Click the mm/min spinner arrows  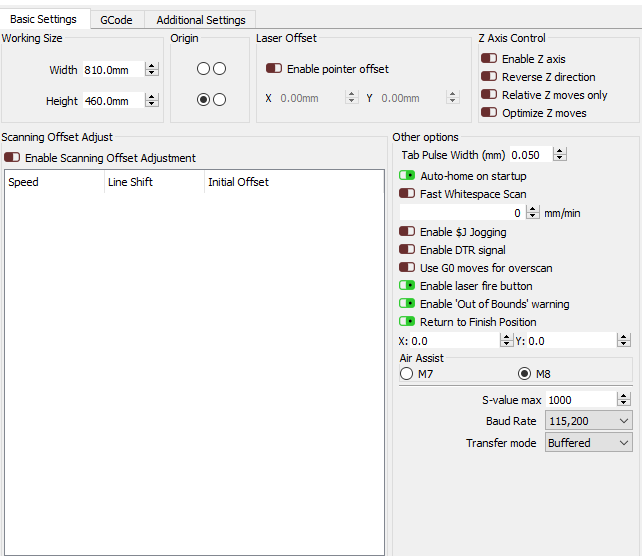[532, 212]
